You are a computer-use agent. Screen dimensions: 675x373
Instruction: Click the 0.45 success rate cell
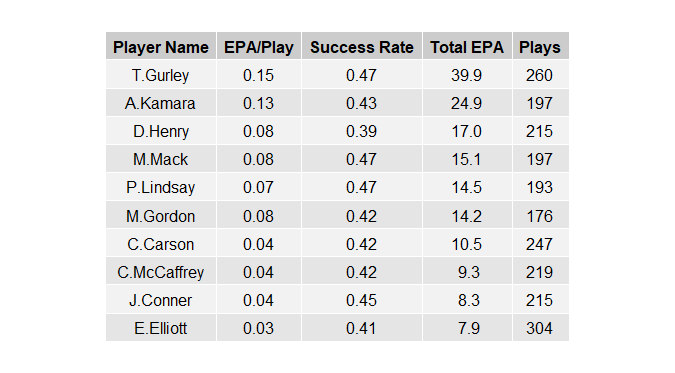(x=362, y=300)
